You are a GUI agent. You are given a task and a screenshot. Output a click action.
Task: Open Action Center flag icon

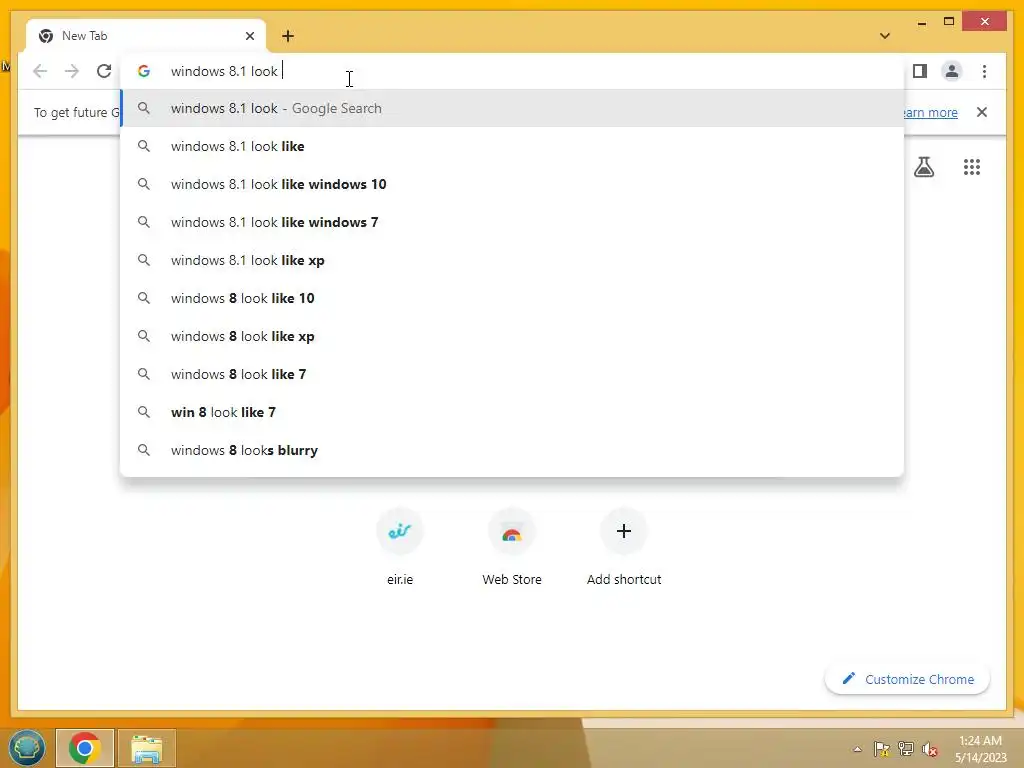point(882,749)
